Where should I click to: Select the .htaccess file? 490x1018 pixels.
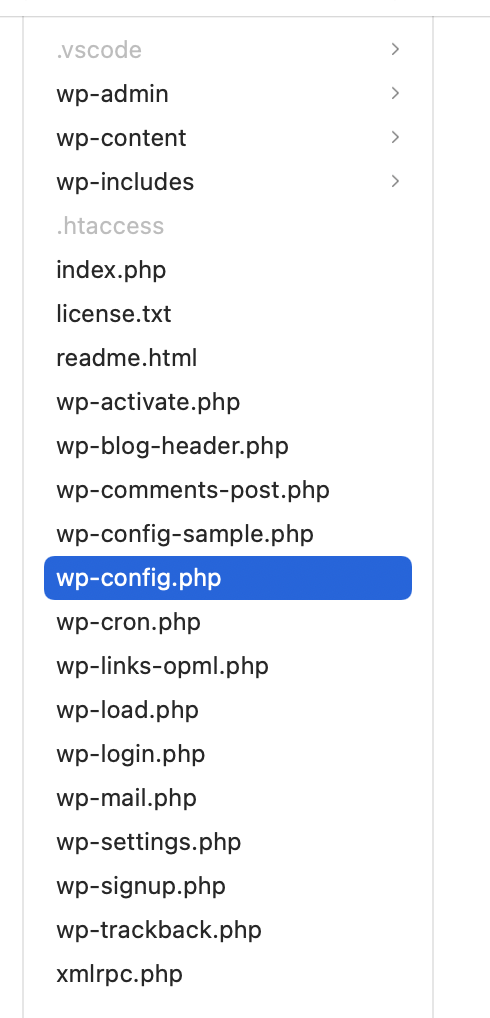pyautogui.click(x=228, y=226)
